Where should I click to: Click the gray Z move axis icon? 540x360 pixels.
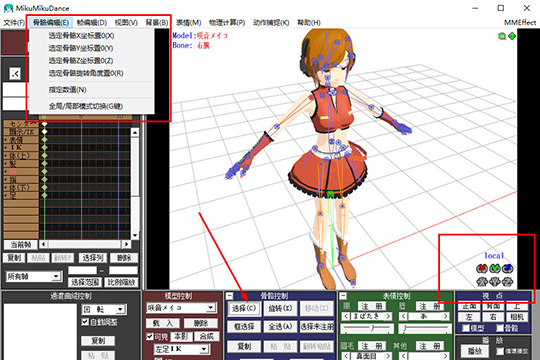click(x=508, y=282)
